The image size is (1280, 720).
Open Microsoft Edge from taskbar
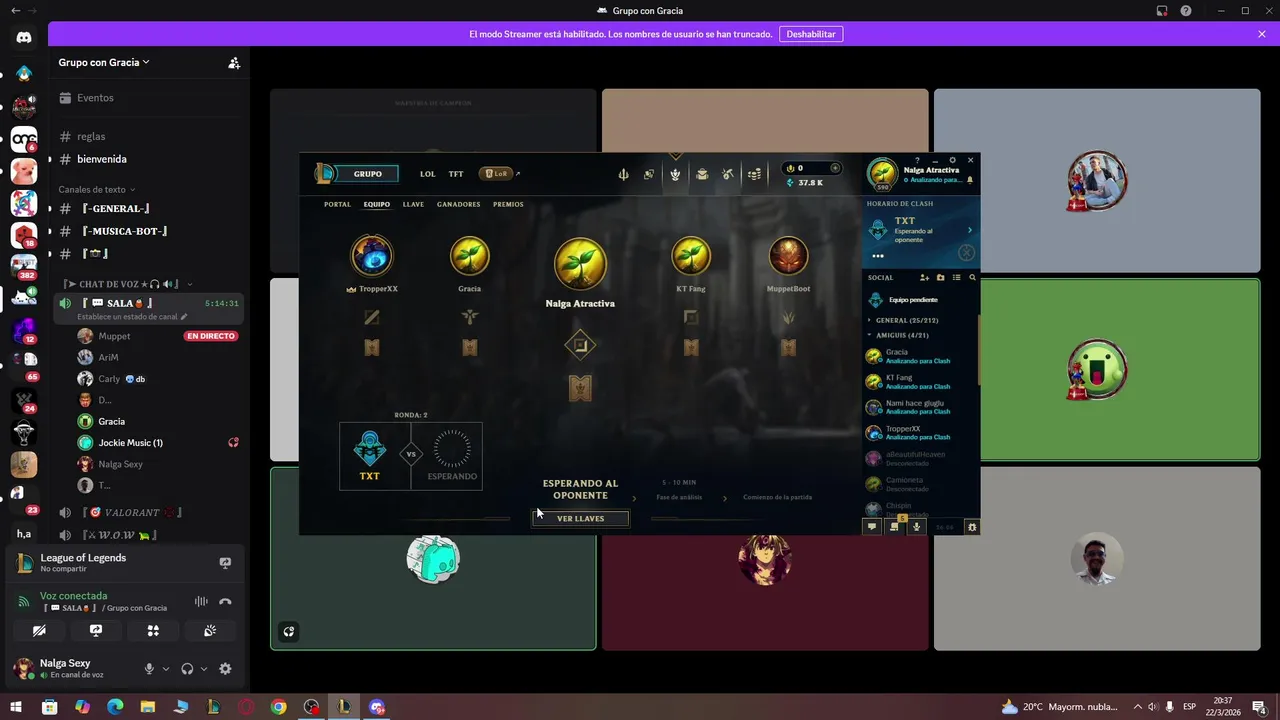point(115,707)
